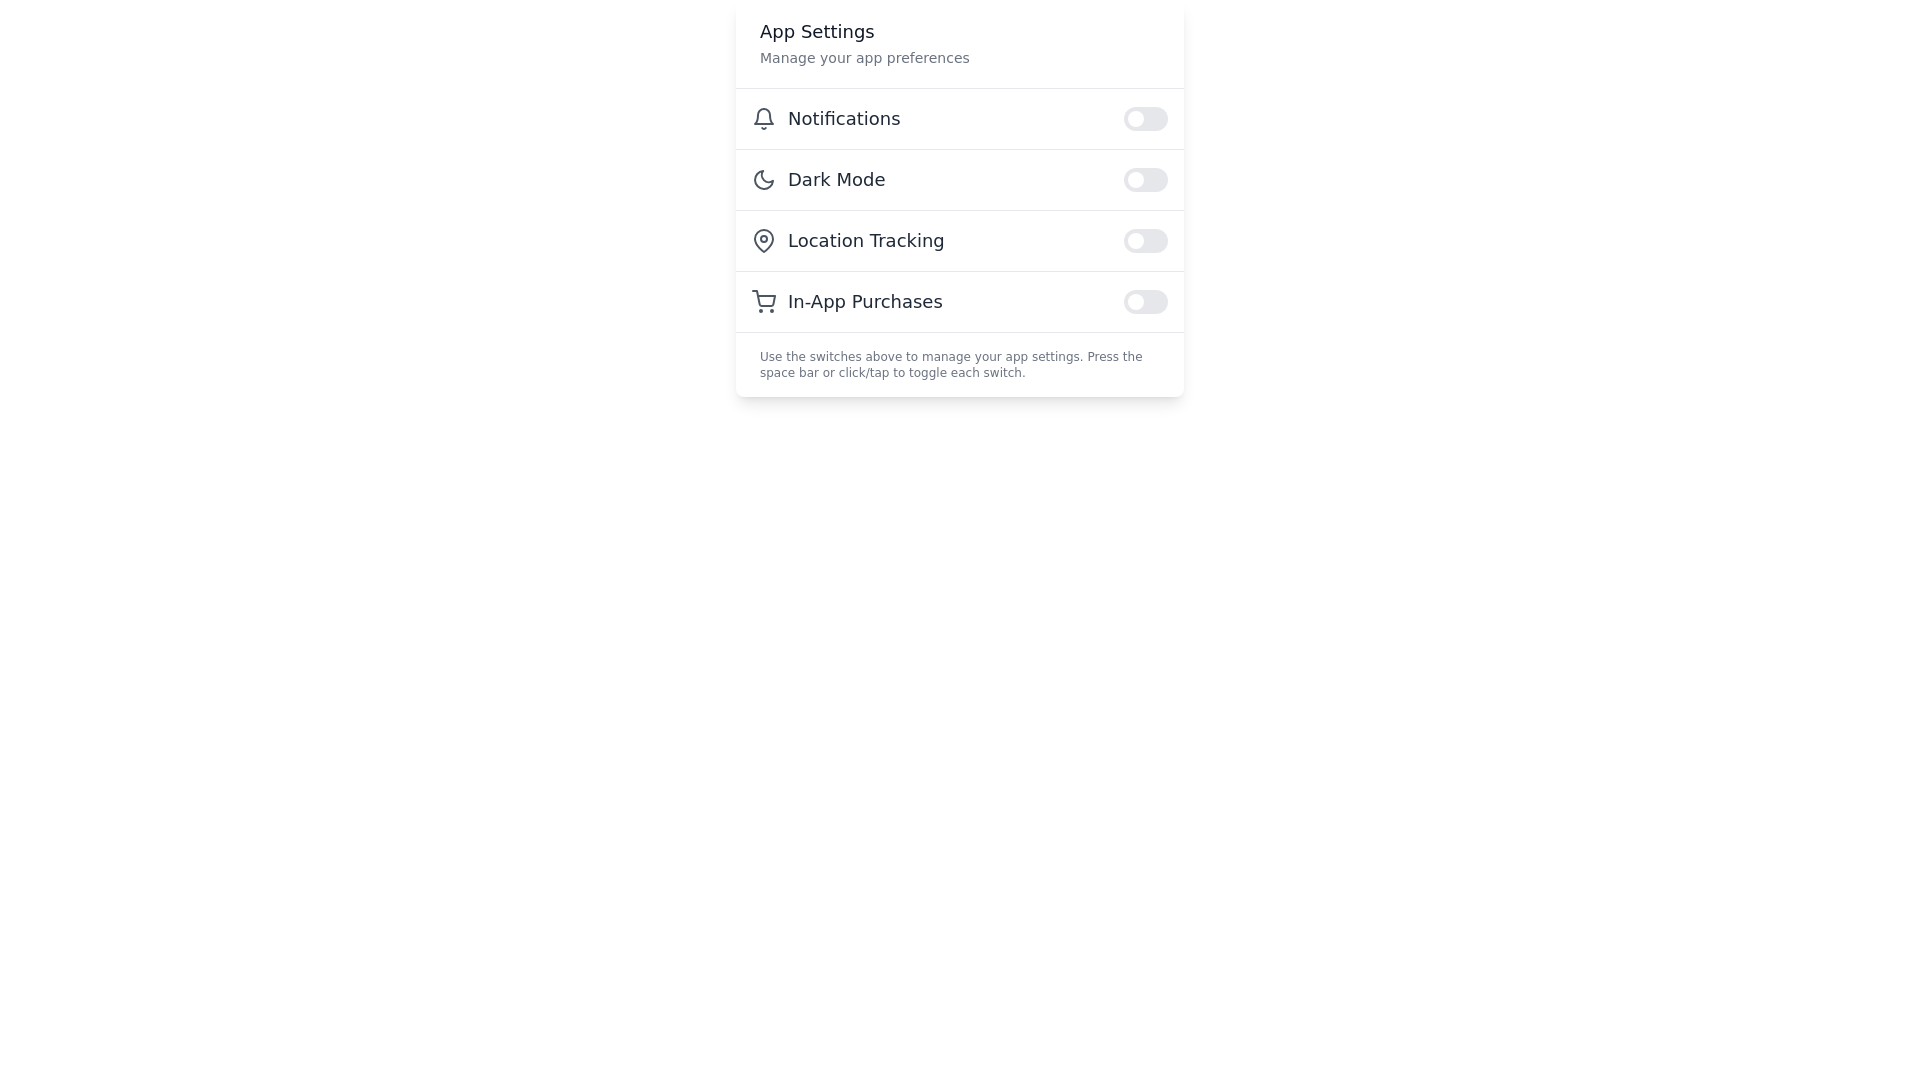The height and width of the screenshot is (1080, 1920).
Task: Click the map pin Location Tracking icon
Action: tap(764, 241)
